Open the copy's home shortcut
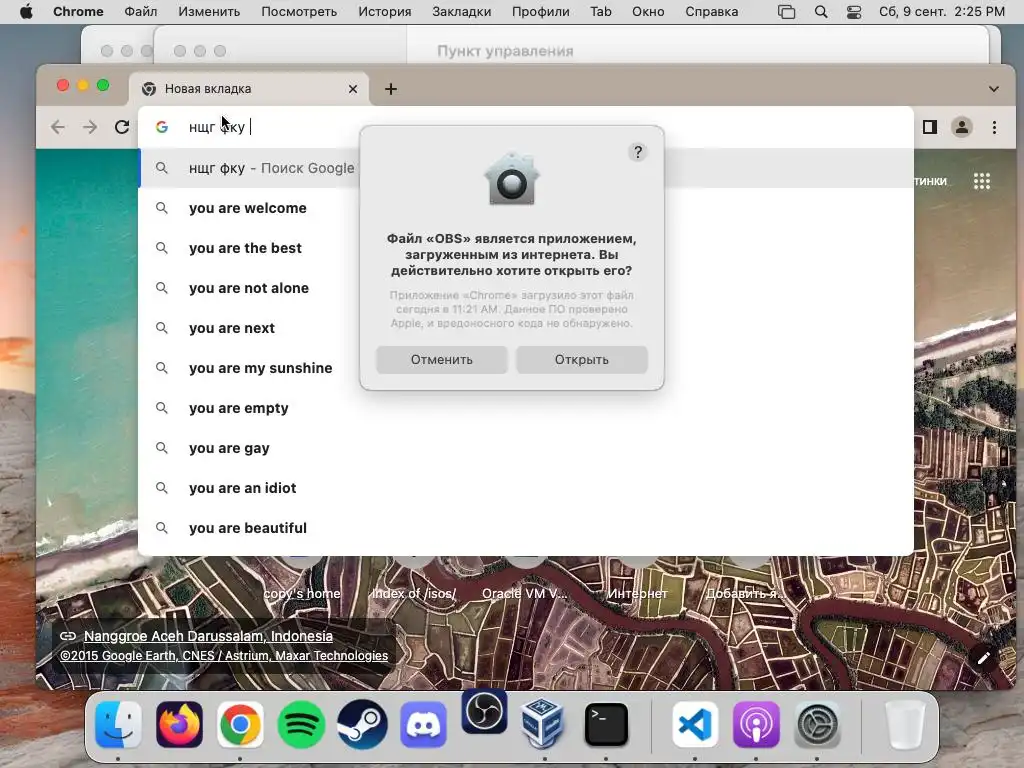Viewport: 1024px width, 768px height. (302, 594)
